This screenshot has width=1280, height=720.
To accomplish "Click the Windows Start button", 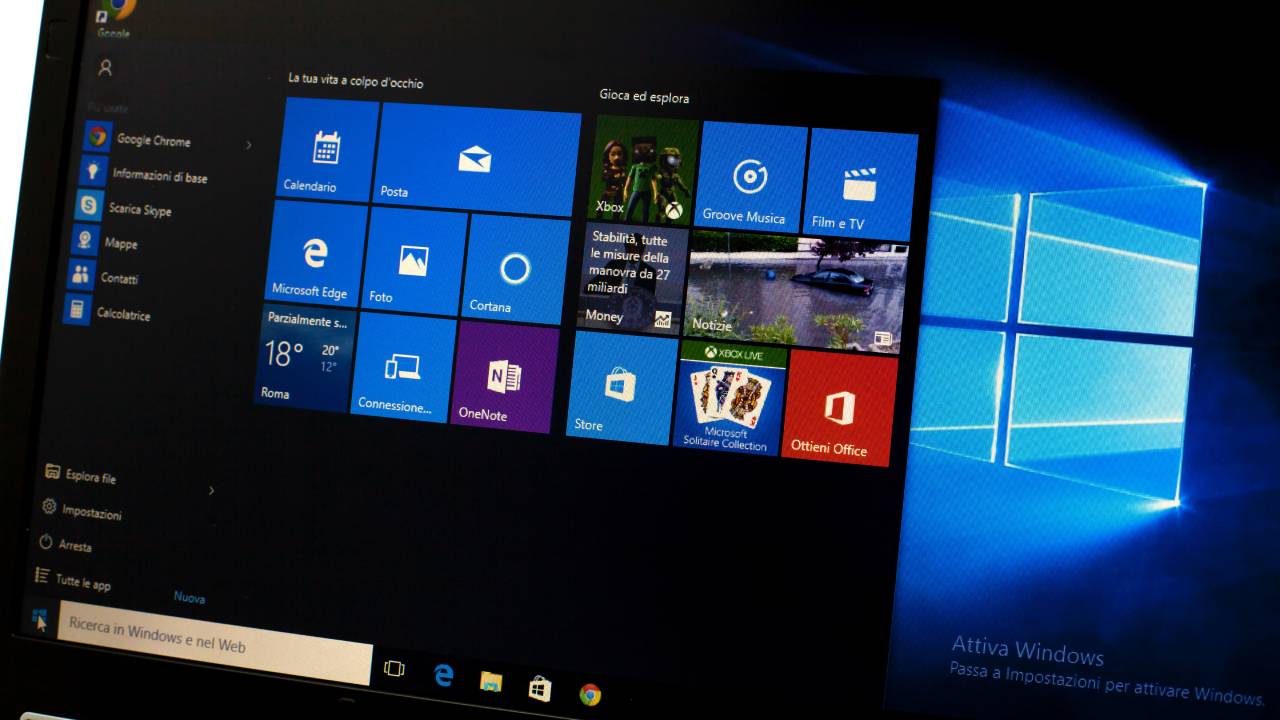I will [x=39, y=618].
